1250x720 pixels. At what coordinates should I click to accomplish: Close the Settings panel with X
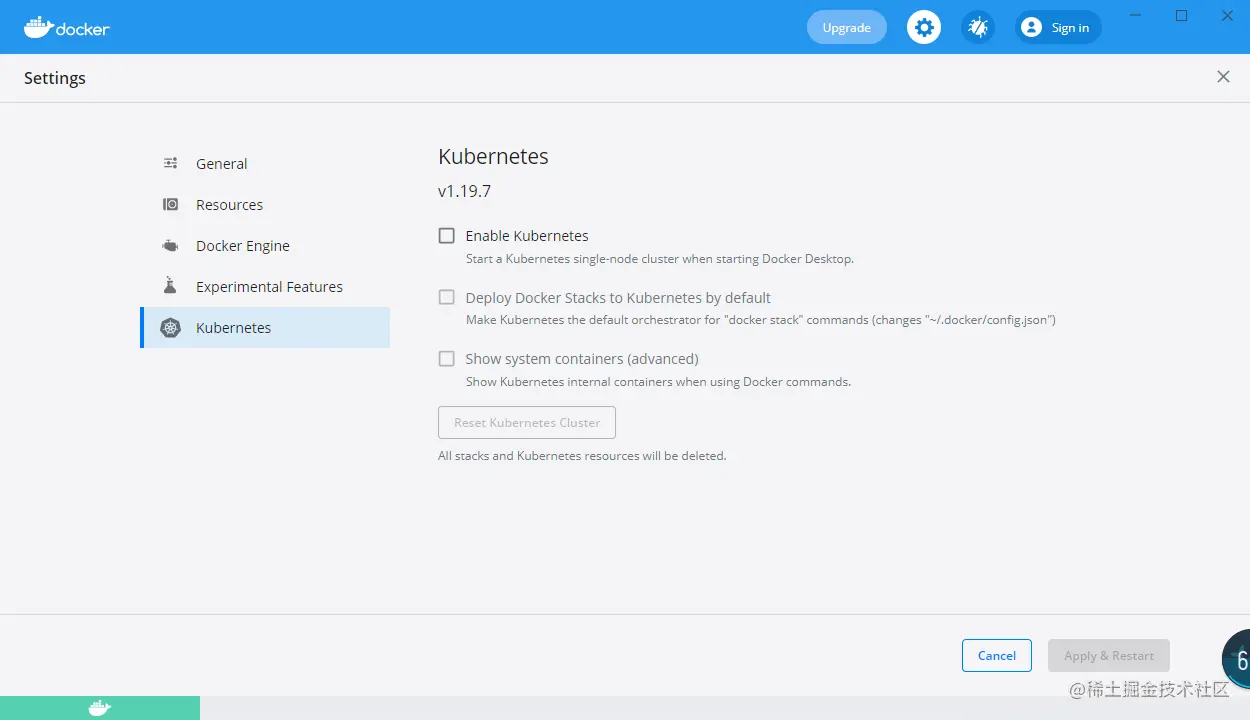pos(1223,77)
